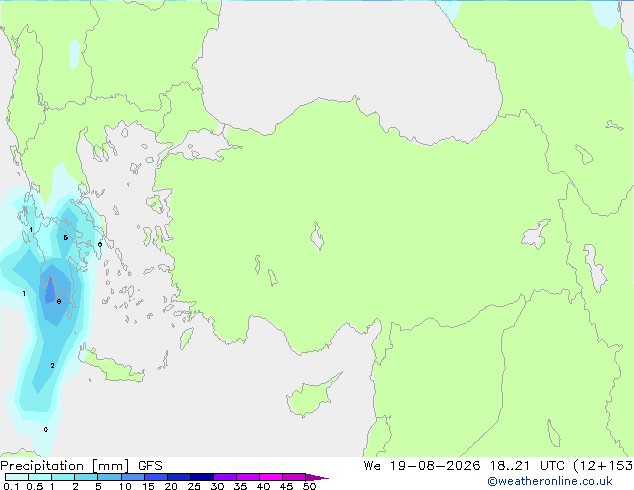Click the over-50 arrow tip of the legend
634x490 pixels.
tap(317, 477)
